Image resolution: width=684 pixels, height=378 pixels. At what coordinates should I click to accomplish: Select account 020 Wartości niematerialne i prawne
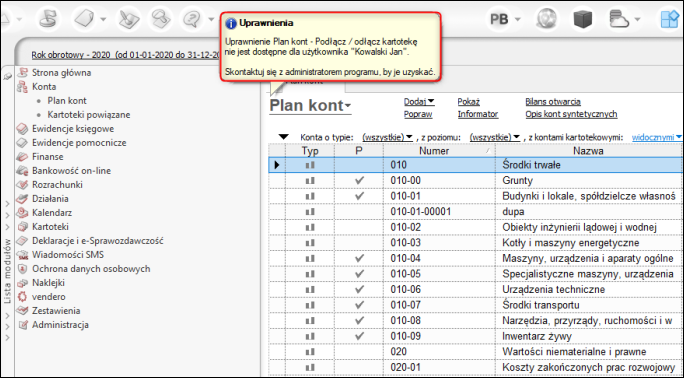pos(476,352)
